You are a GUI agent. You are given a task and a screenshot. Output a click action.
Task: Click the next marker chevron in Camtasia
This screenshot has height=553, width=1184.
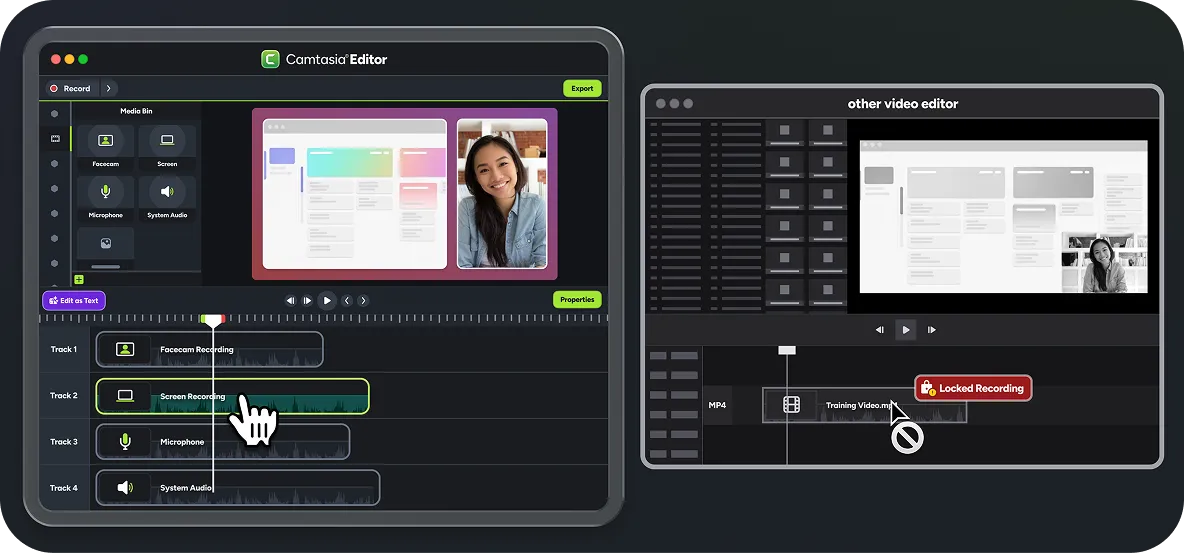363,300
